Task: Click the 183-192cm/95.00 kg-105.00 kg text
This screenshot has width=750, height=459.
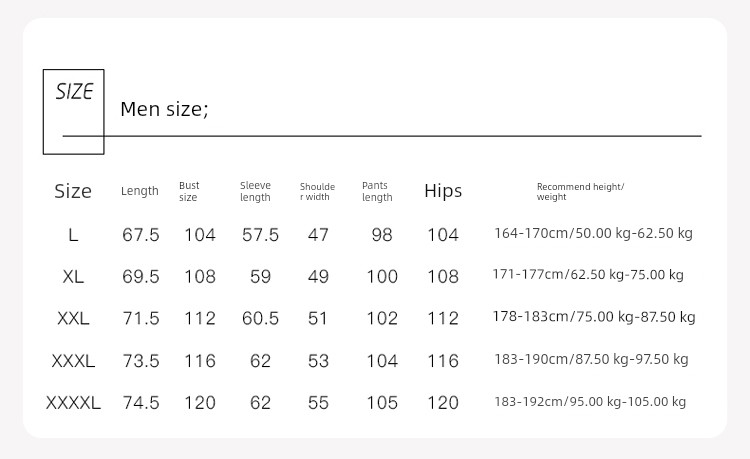Action: (590, 402)
